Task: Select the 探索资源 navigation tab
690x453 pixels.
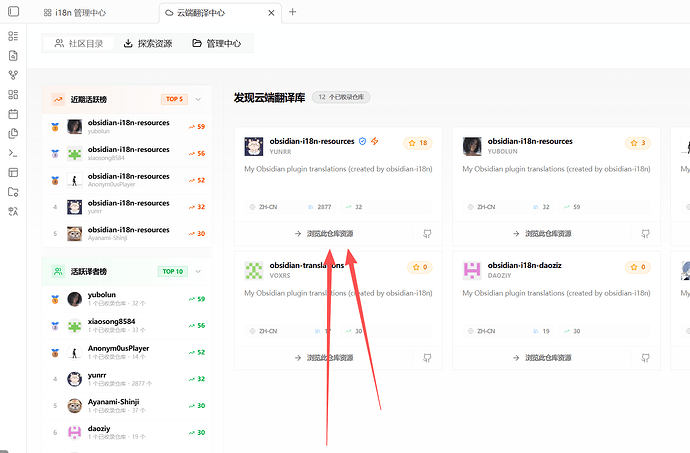Action: pyautogui.click(x=148, y=43)
